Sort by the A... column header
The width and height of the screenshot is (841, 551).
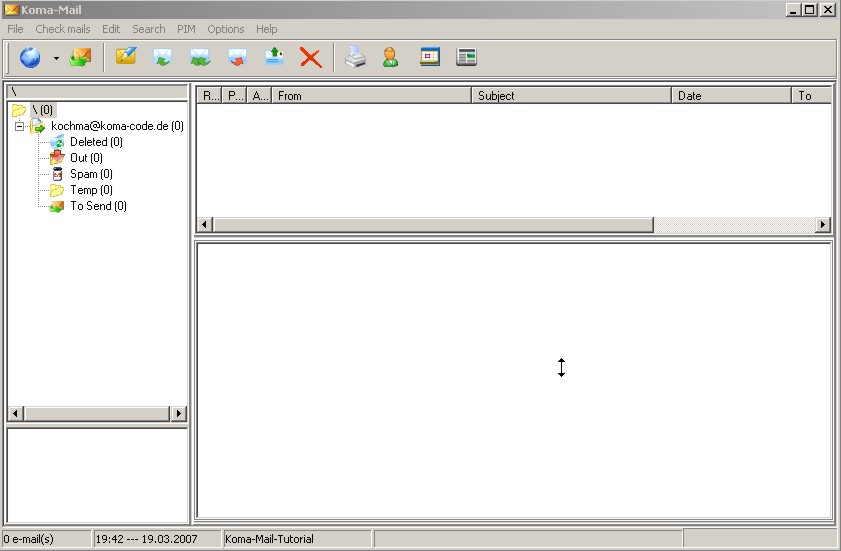[260, 95]
